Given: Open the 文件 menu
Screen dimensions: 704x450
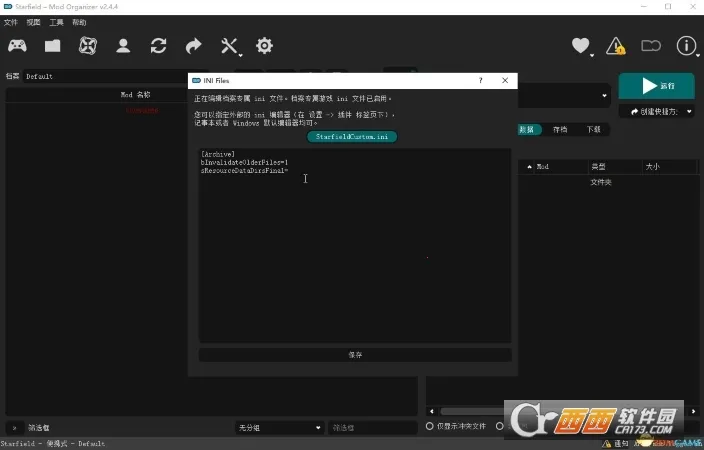Looking at the screenshot, I should coord(10,22).
